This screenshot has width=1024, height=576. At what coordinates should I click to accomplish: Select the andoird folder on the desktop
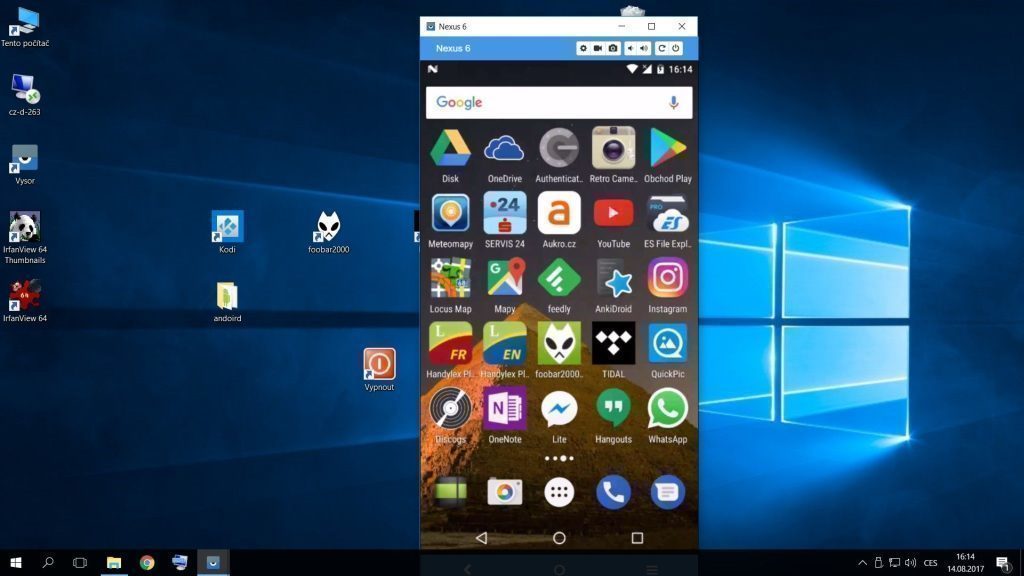click(x=227, y=302)
